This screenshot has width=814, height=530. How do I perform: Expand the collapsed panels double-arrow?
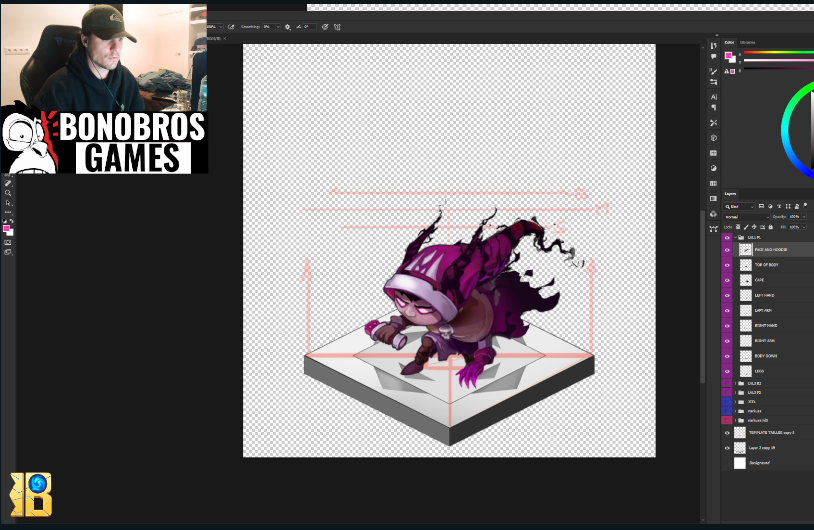pyautogui.click(x=717, y=35)
